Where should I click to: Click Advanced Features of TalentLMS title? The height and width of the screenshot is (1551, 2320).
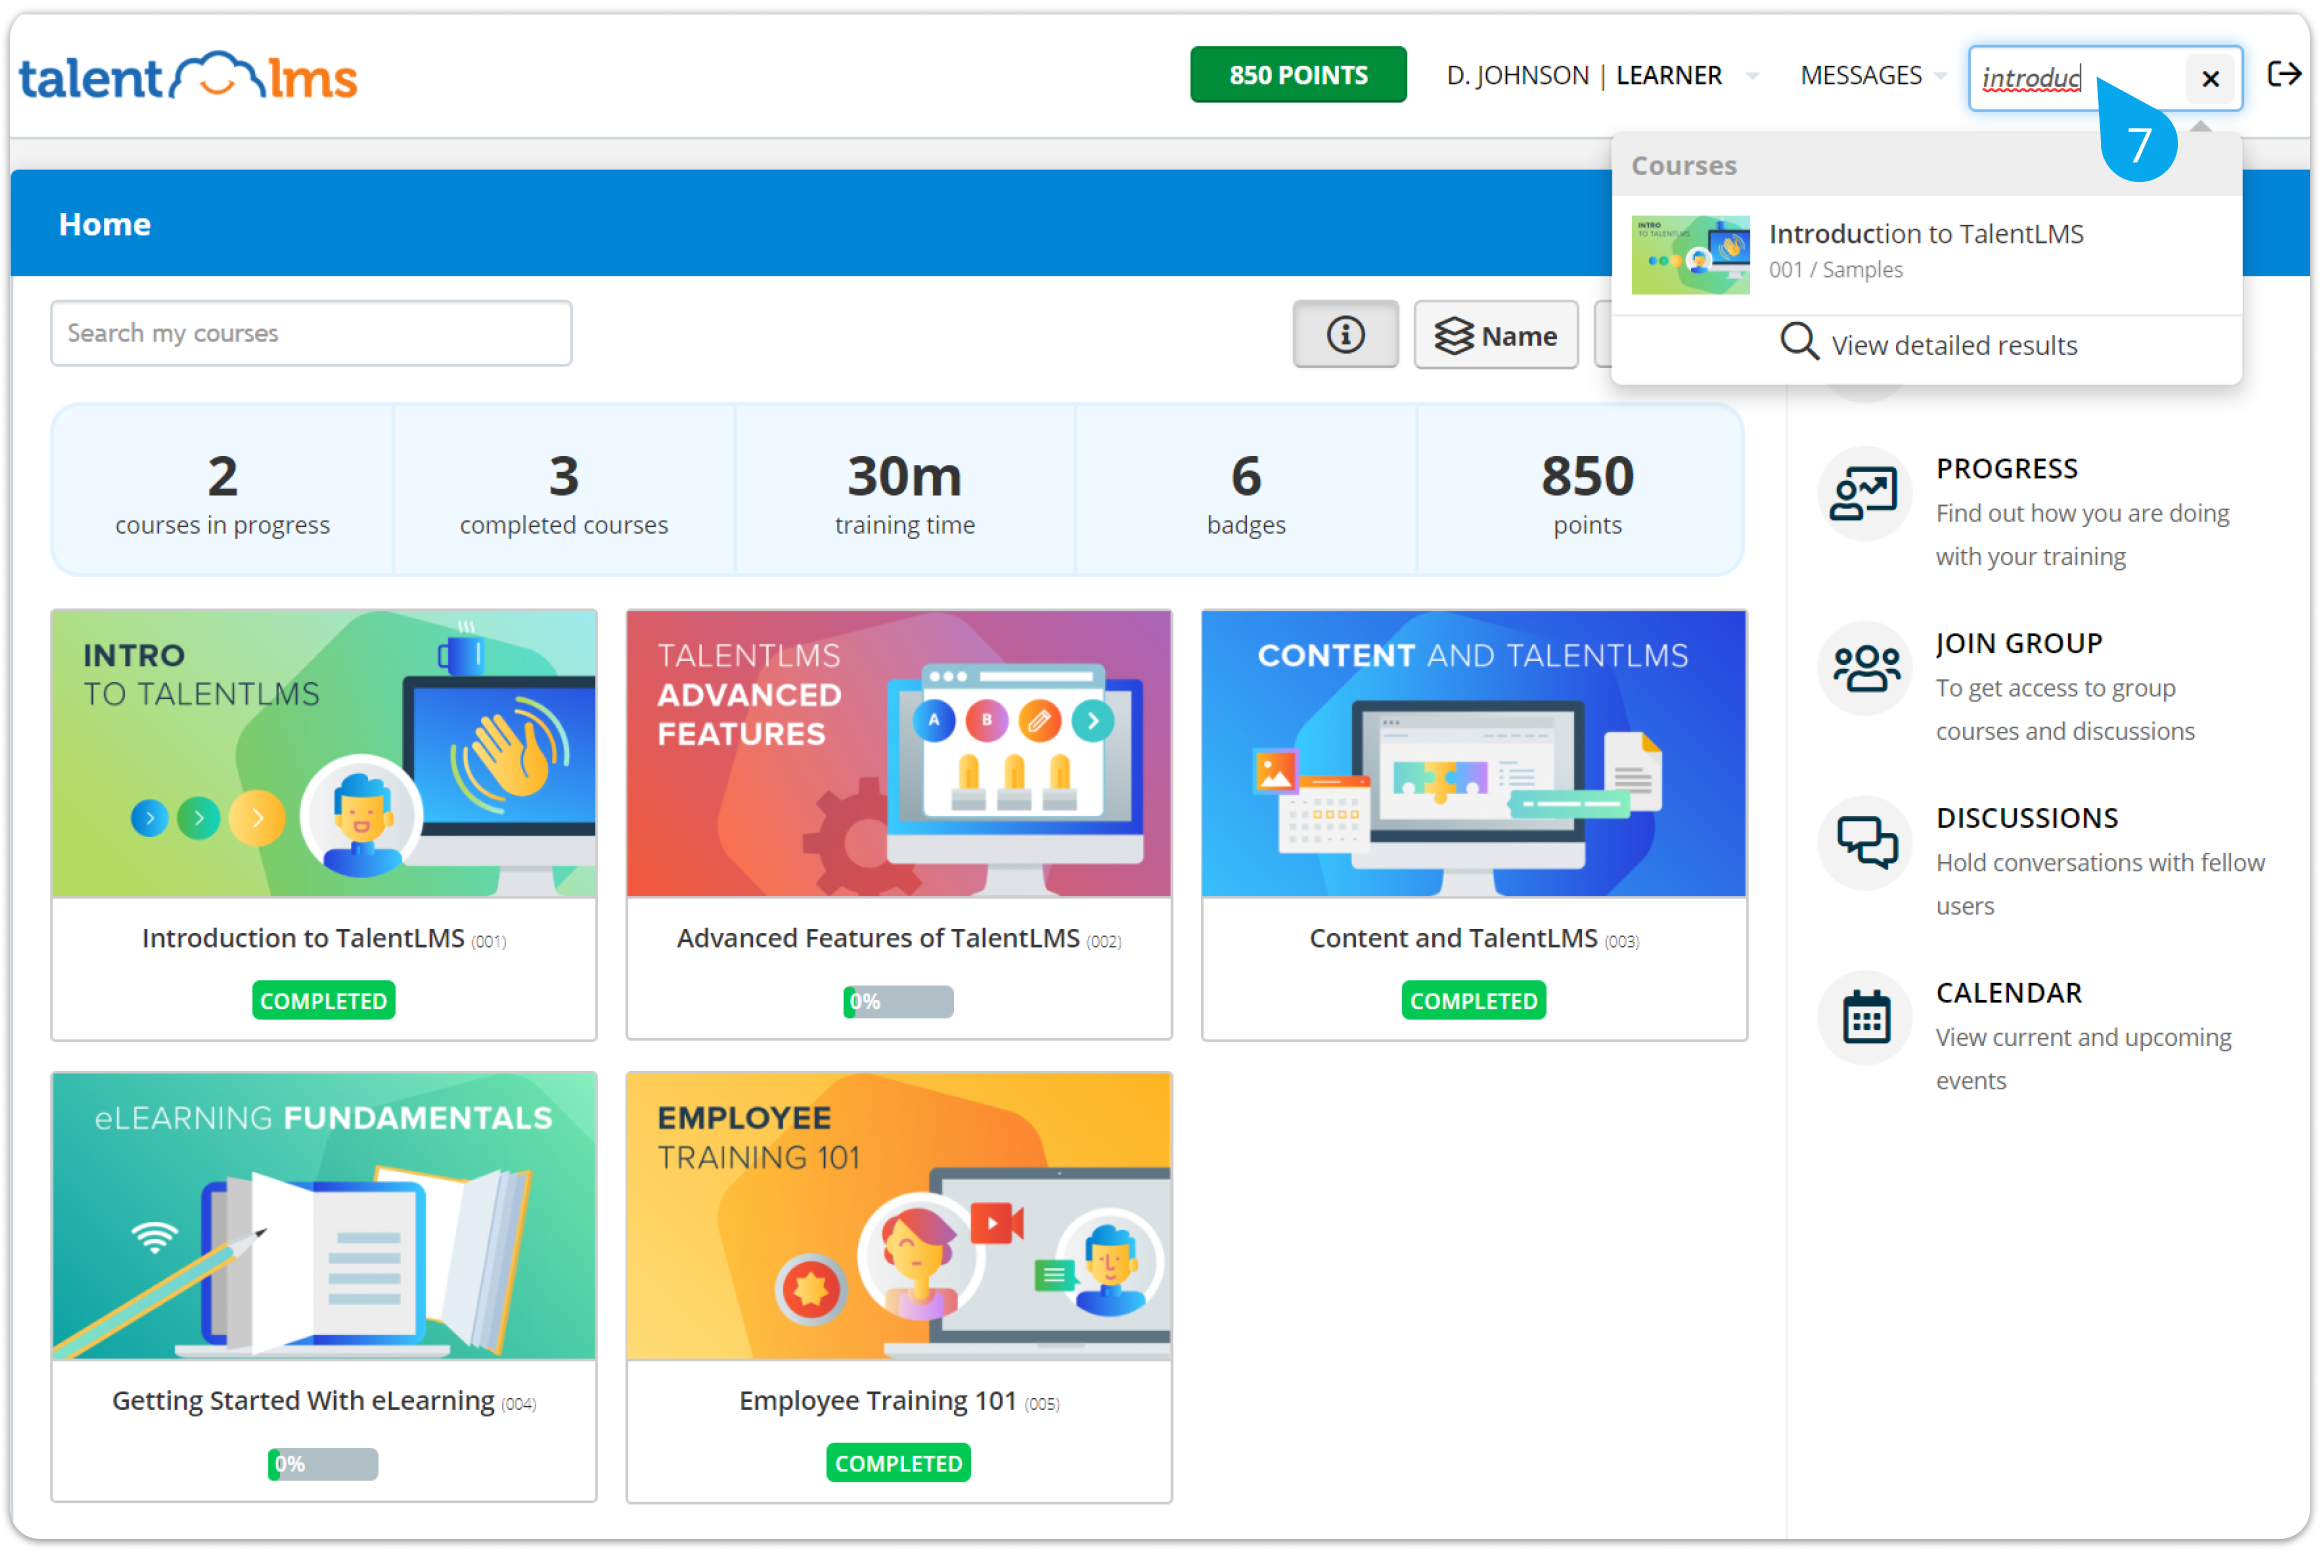click(x=899, y=938)
